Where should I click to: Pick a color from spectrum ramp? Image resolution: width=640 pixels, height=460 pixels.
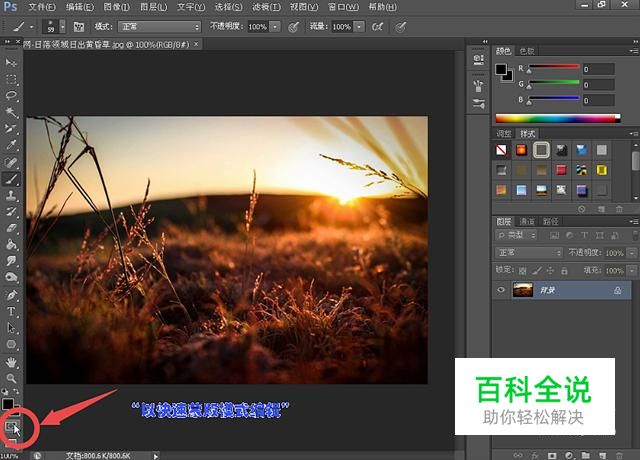coord(558,118)
